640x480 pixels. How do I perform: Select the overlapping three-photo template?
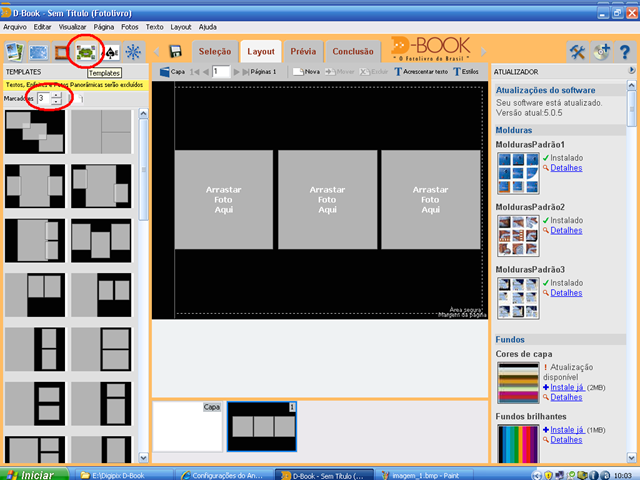click(x=35, y=132)
